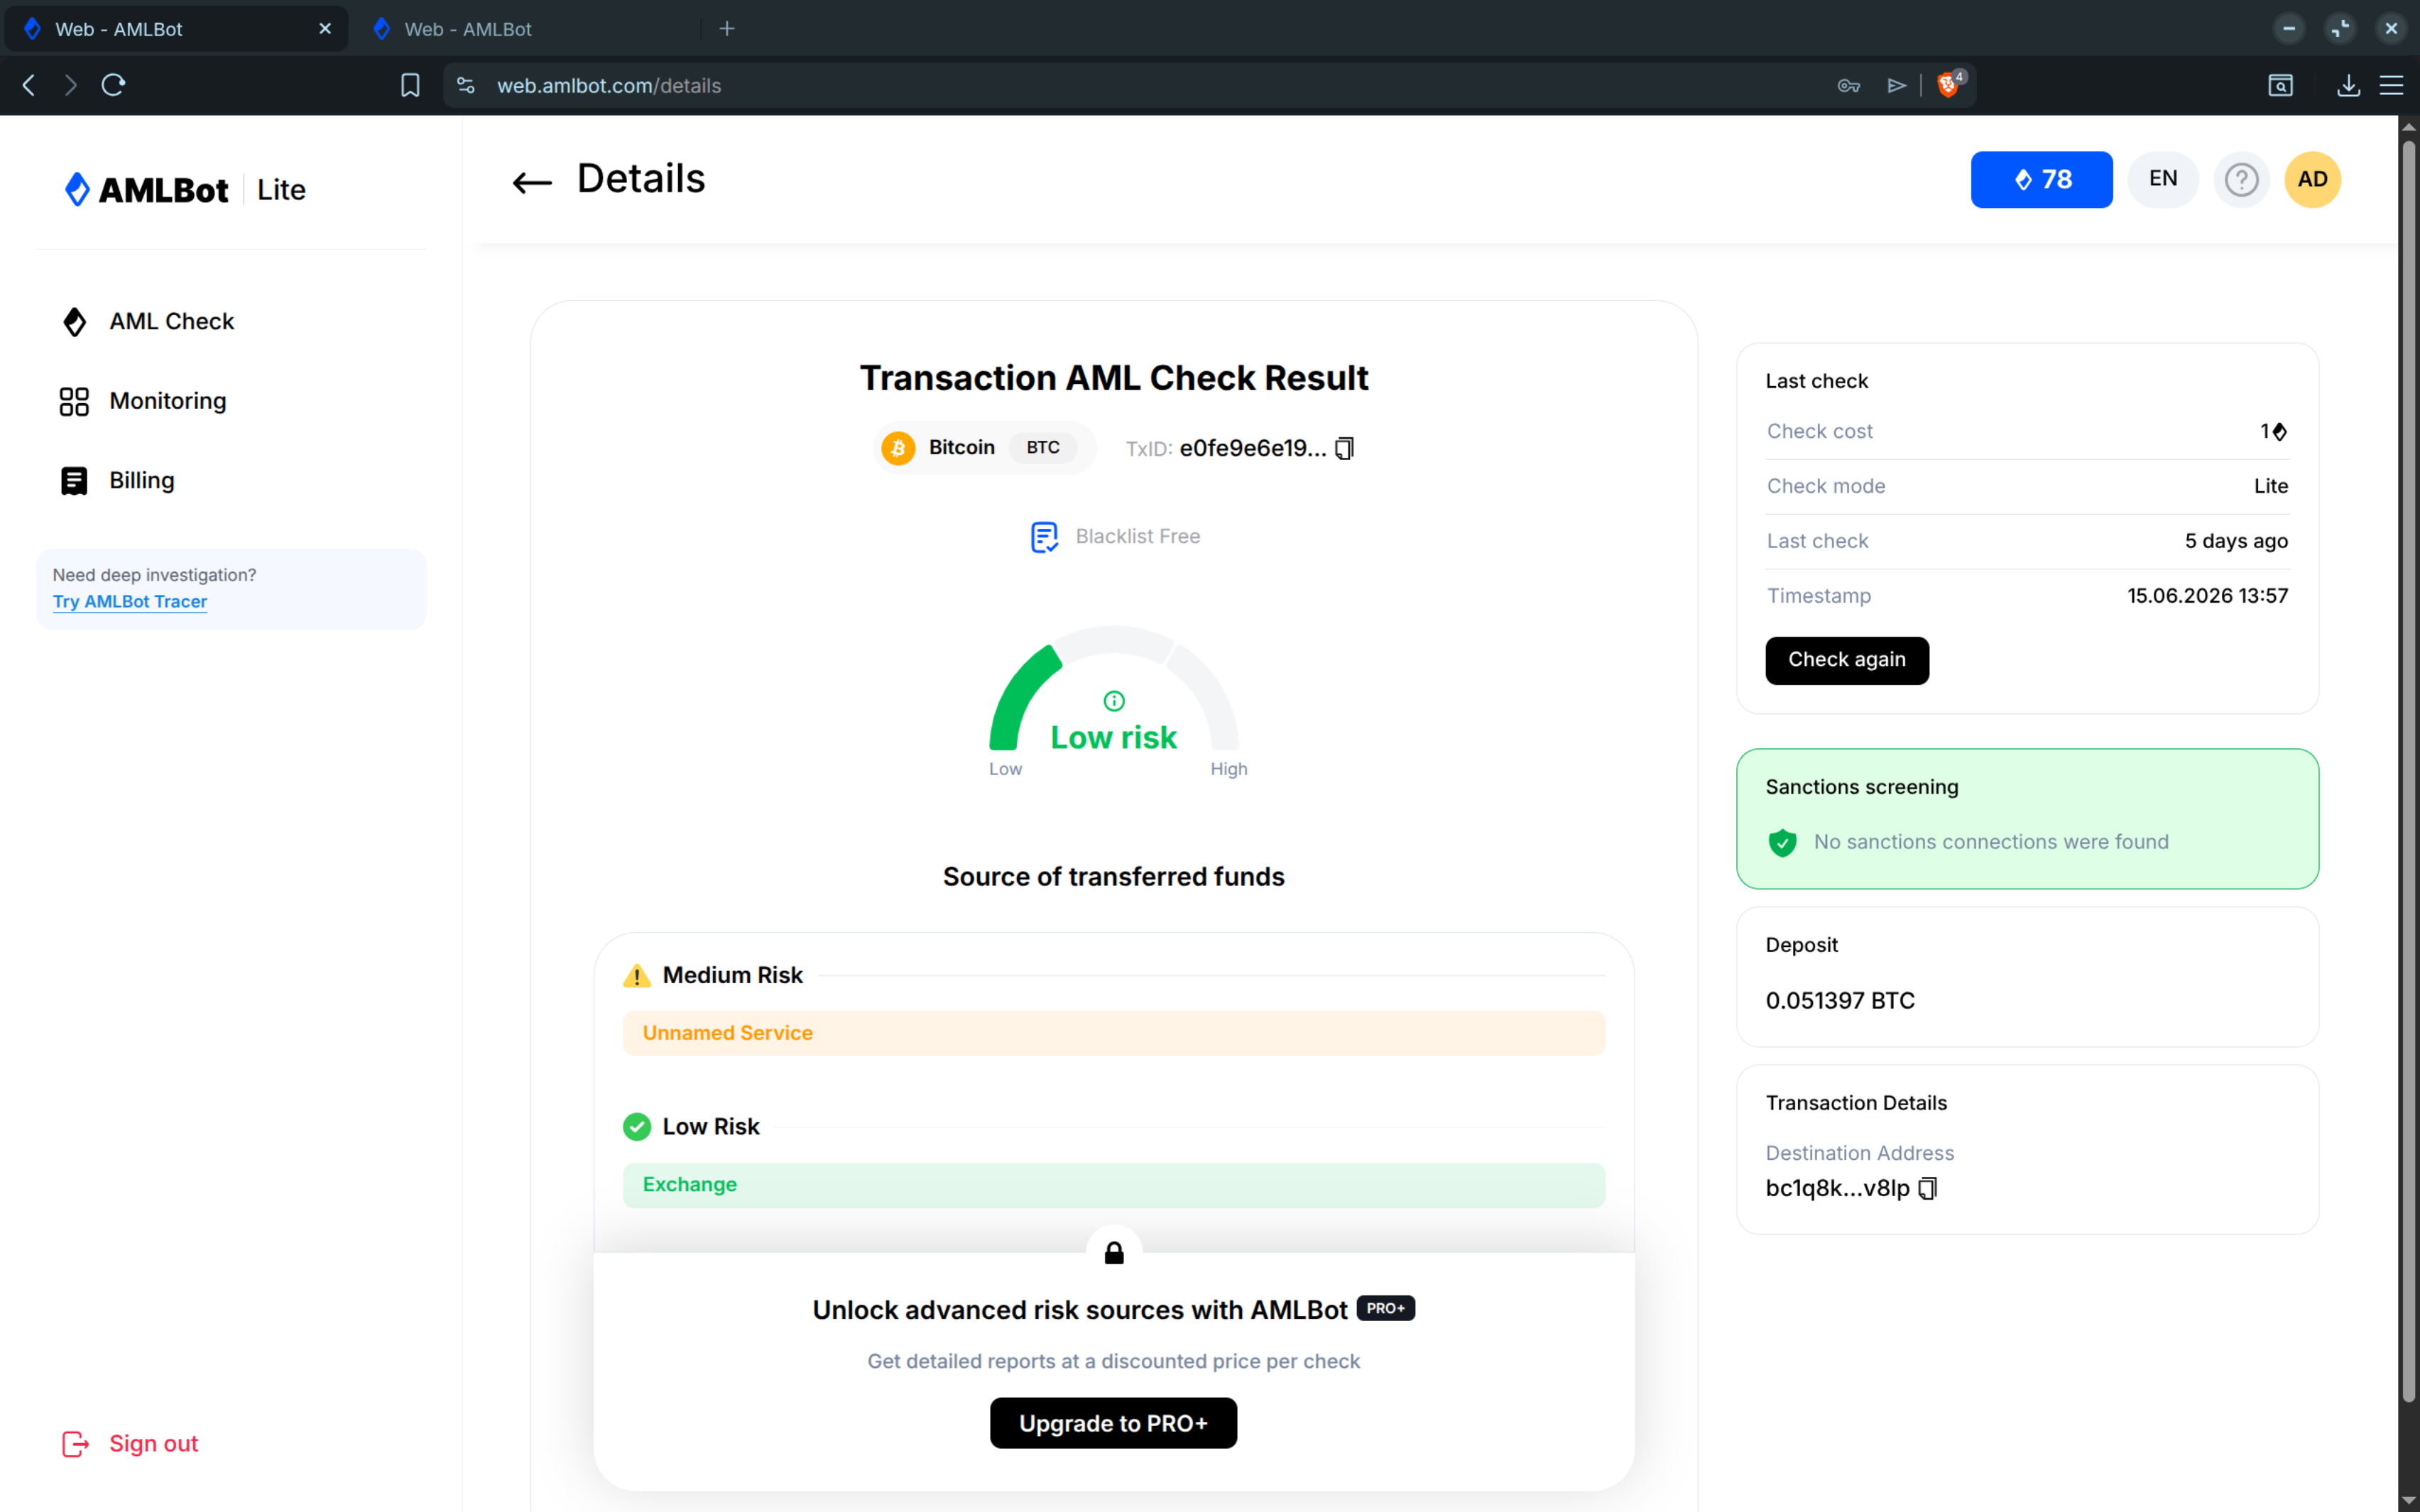Click the deposit amount 0.051397 BTC
Image resolution: width=2420 pixels, height=1512 pixels.
pos(1840,1001)
